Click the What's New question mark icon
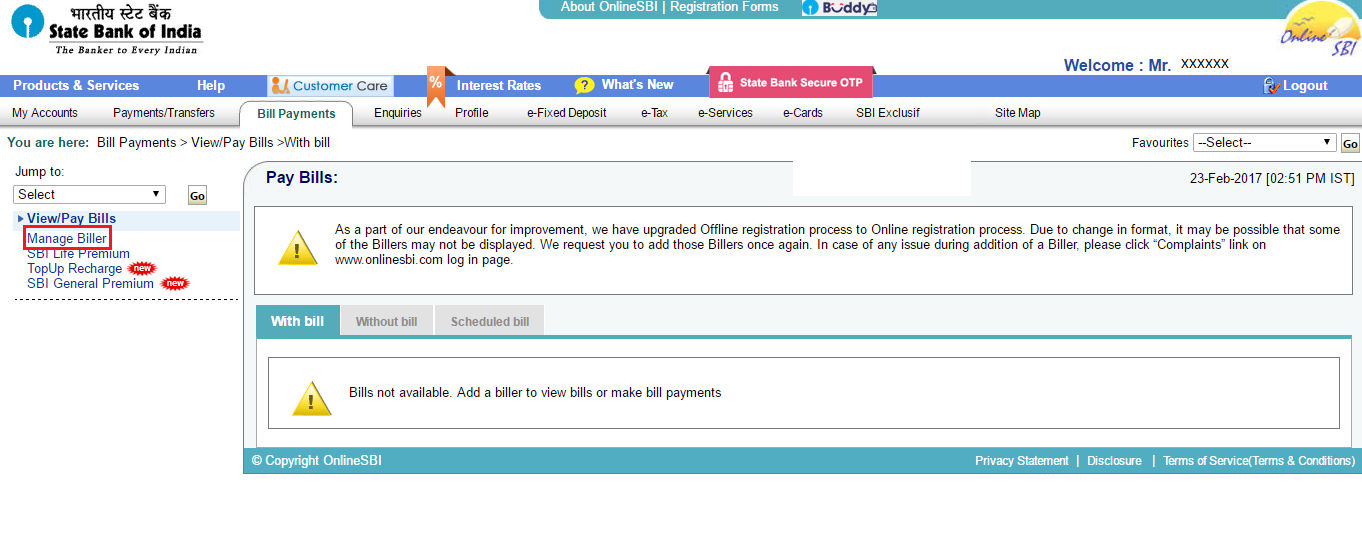The image size is (1362, 552). pos(584,86)
